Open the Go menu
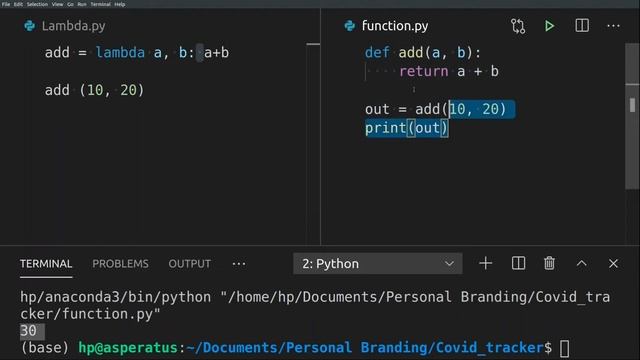The height and width of the screenshot is (360, 640). (70, 4)
